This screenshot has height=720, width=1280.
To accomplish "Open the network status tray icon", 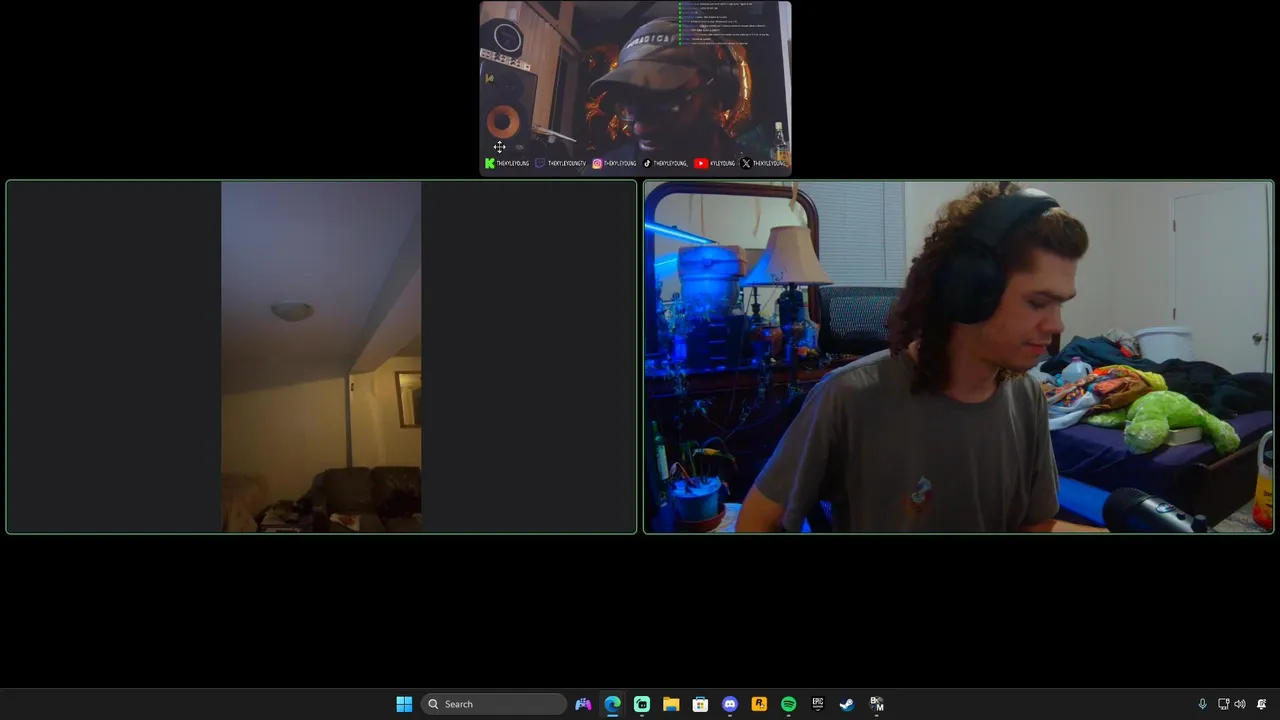I will (1223, 704).
